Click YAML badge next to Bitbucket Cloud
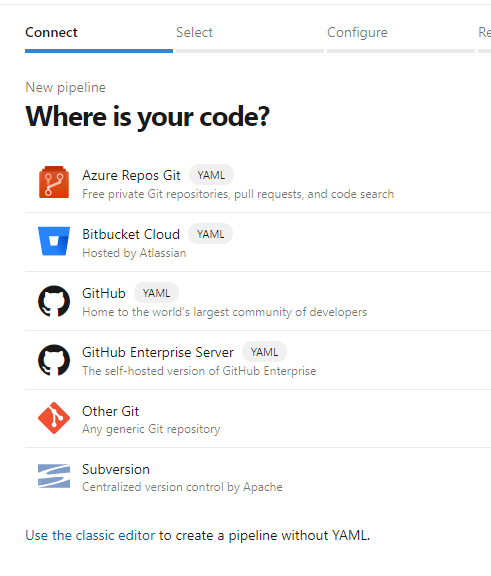This screenshot has width=491, height=576. 210,234
